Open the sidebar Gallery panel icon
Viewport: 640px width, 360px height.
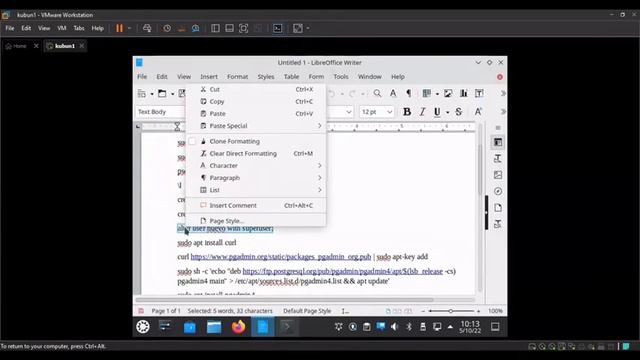[498, 175]
